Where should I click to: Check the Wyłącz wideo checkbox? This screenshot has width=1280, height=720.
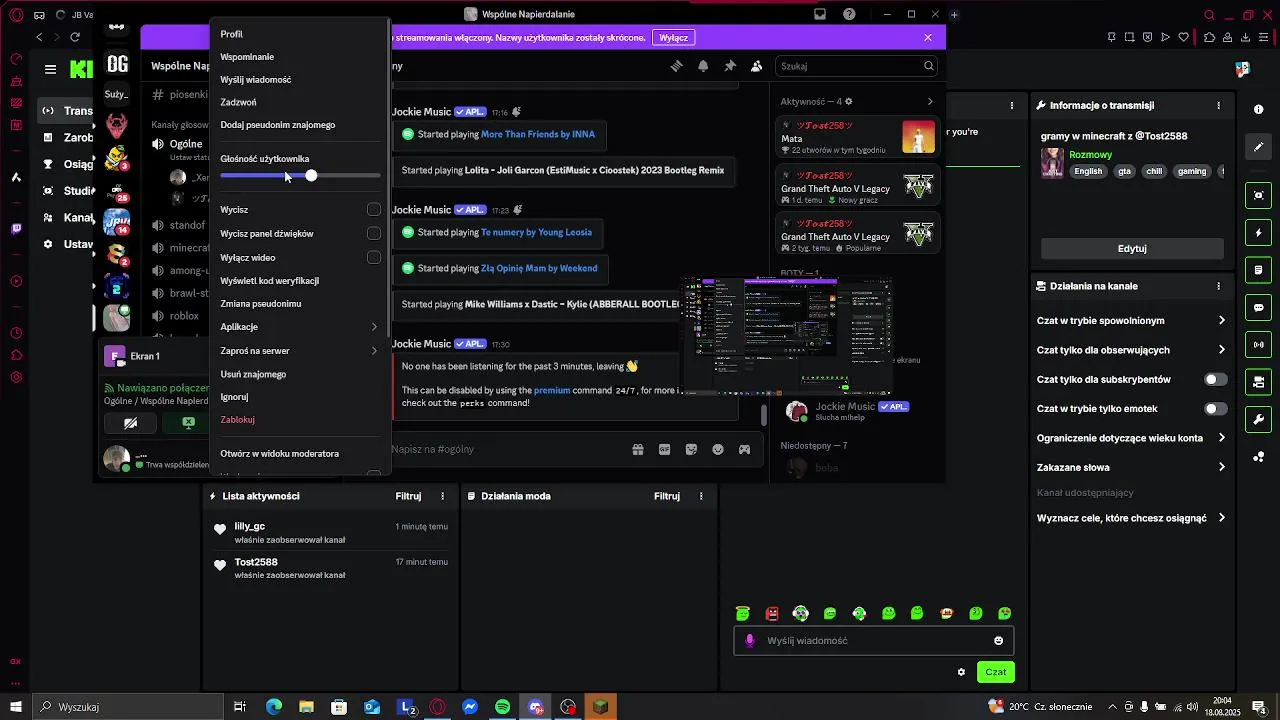pyautogui.click(x=374, y=258)
